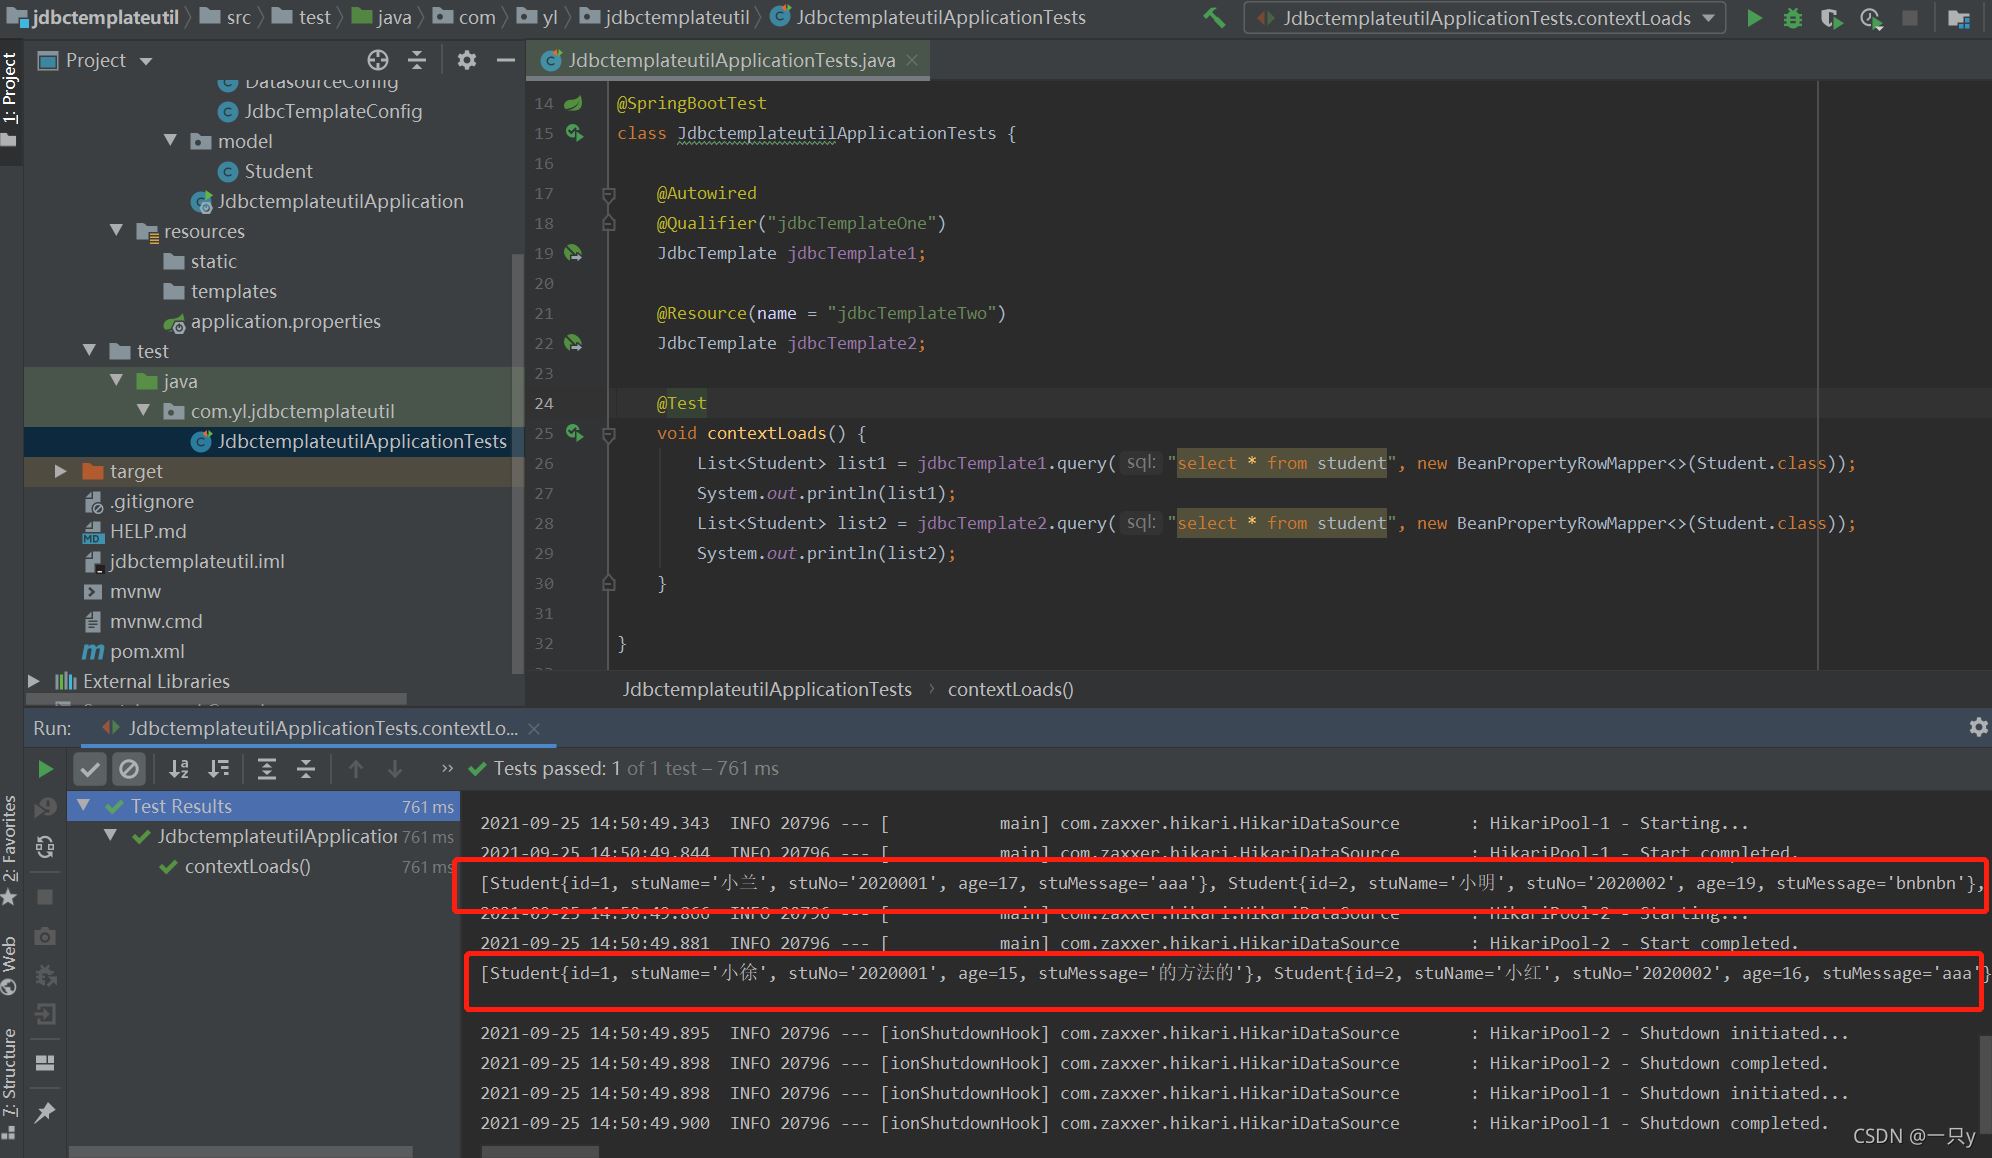
Task: Select pom.xml in project tree
Action: click(148, 649)
